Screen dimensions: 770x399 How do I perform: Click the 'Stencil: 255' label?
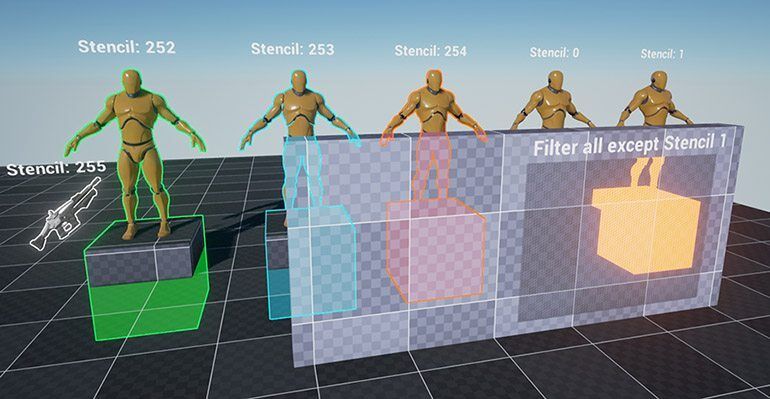pyautogui.click(x=56, y=168)
